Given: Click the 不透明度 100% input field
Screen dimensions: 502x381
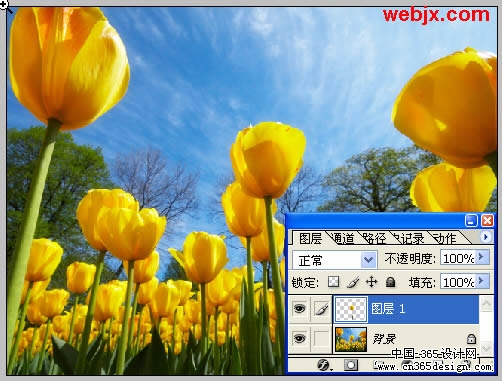Looking at the screenshot, I should 458,258.
